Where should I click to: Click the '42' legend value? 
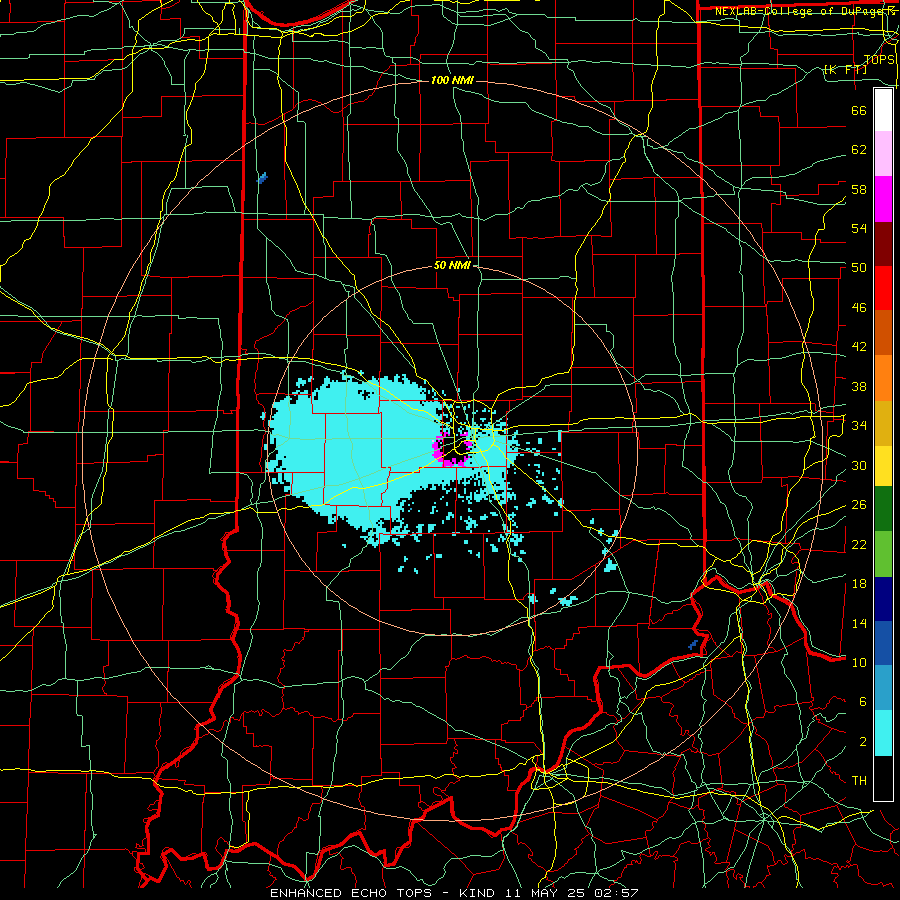pos(859,347)
